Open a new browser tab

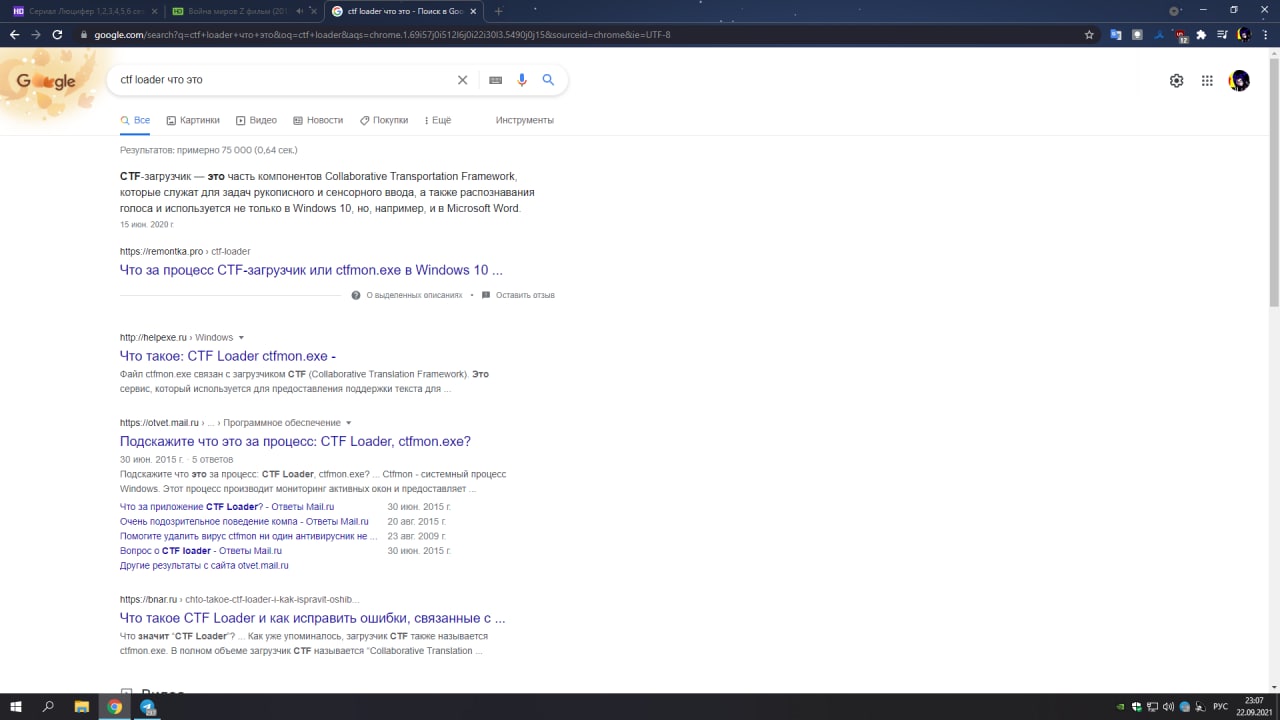(499, 11)
